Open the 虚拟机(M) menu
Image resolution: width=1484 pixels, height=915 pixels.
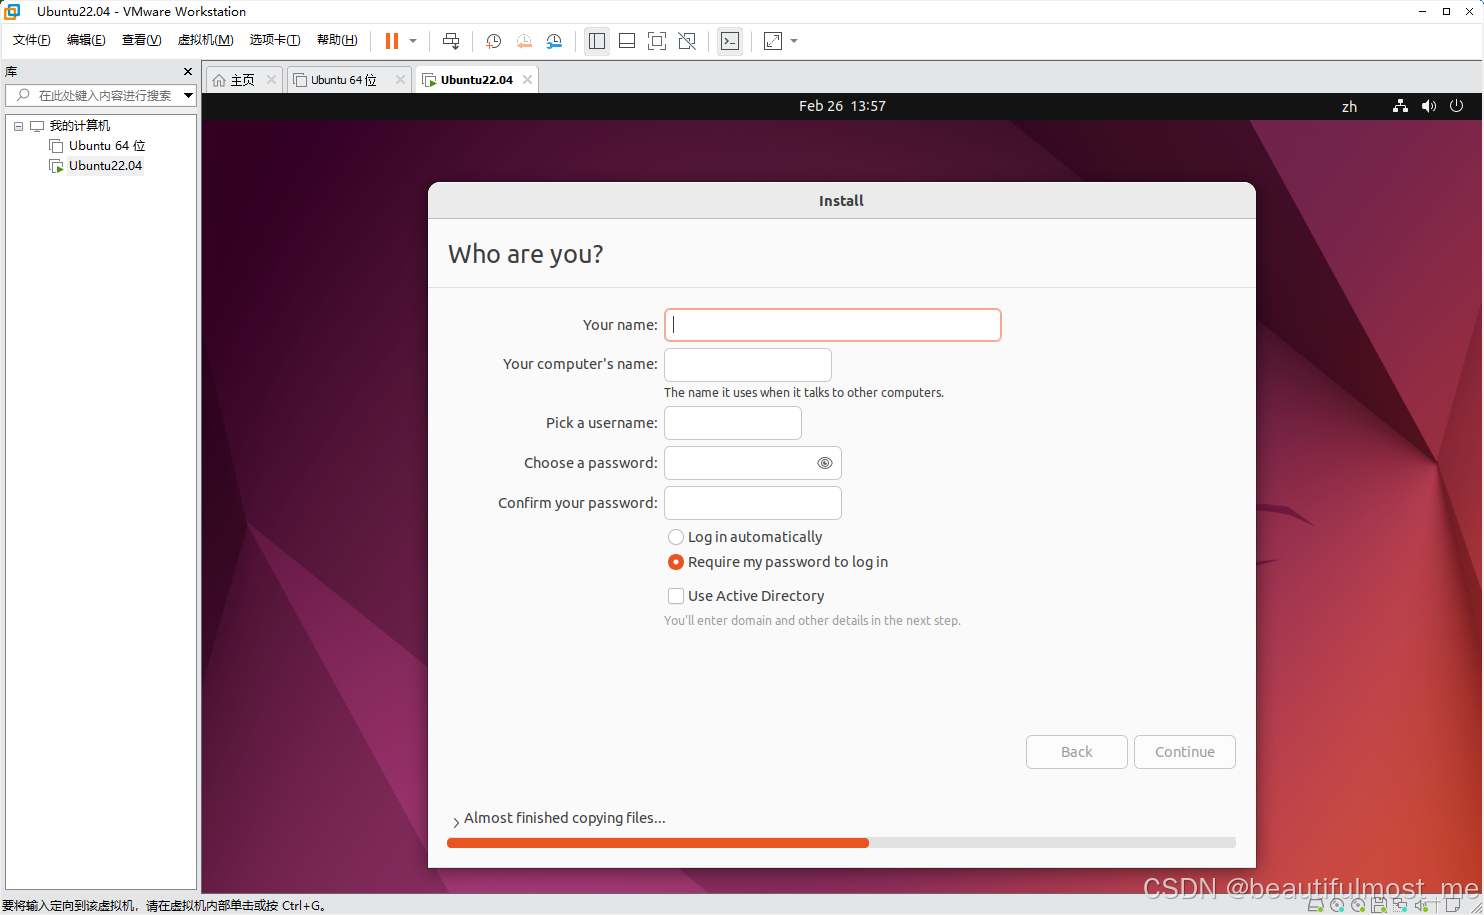point(205,40)
